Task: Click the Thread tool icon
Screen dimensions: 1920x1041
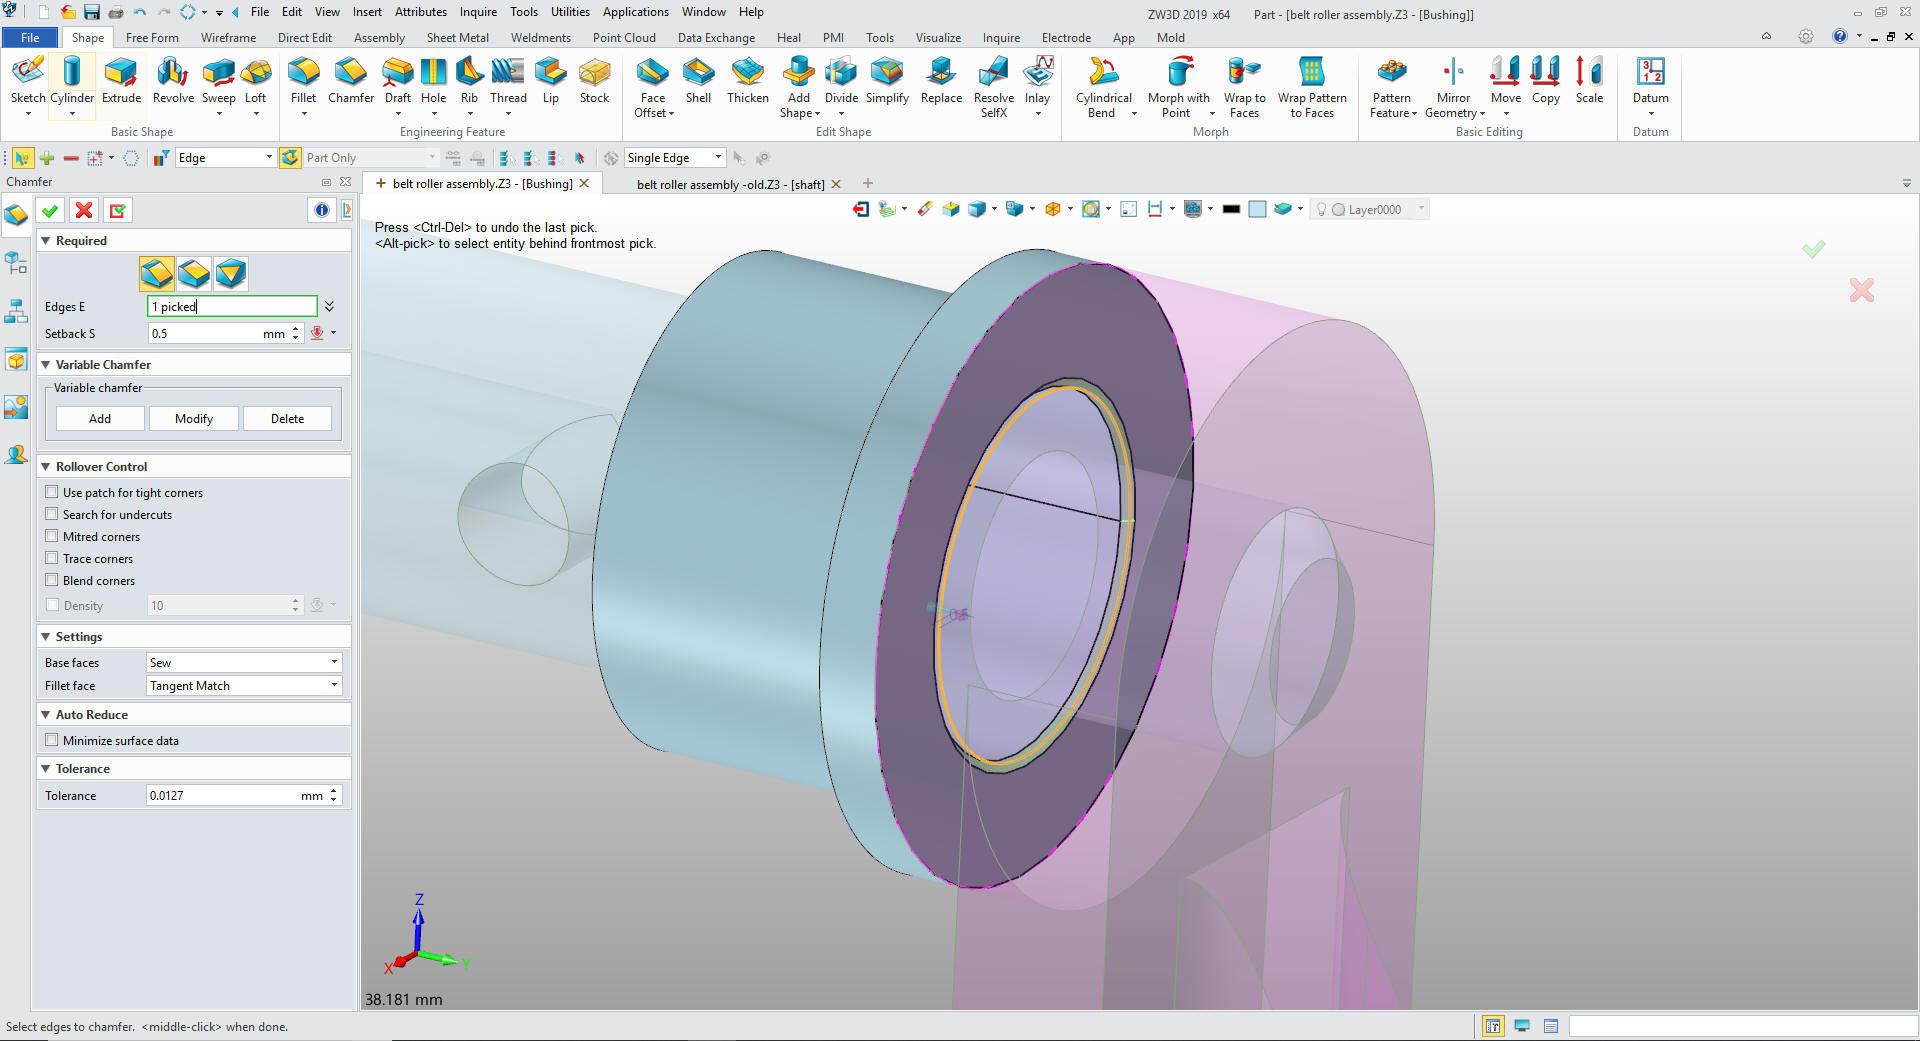Action: tap(508, 80)
